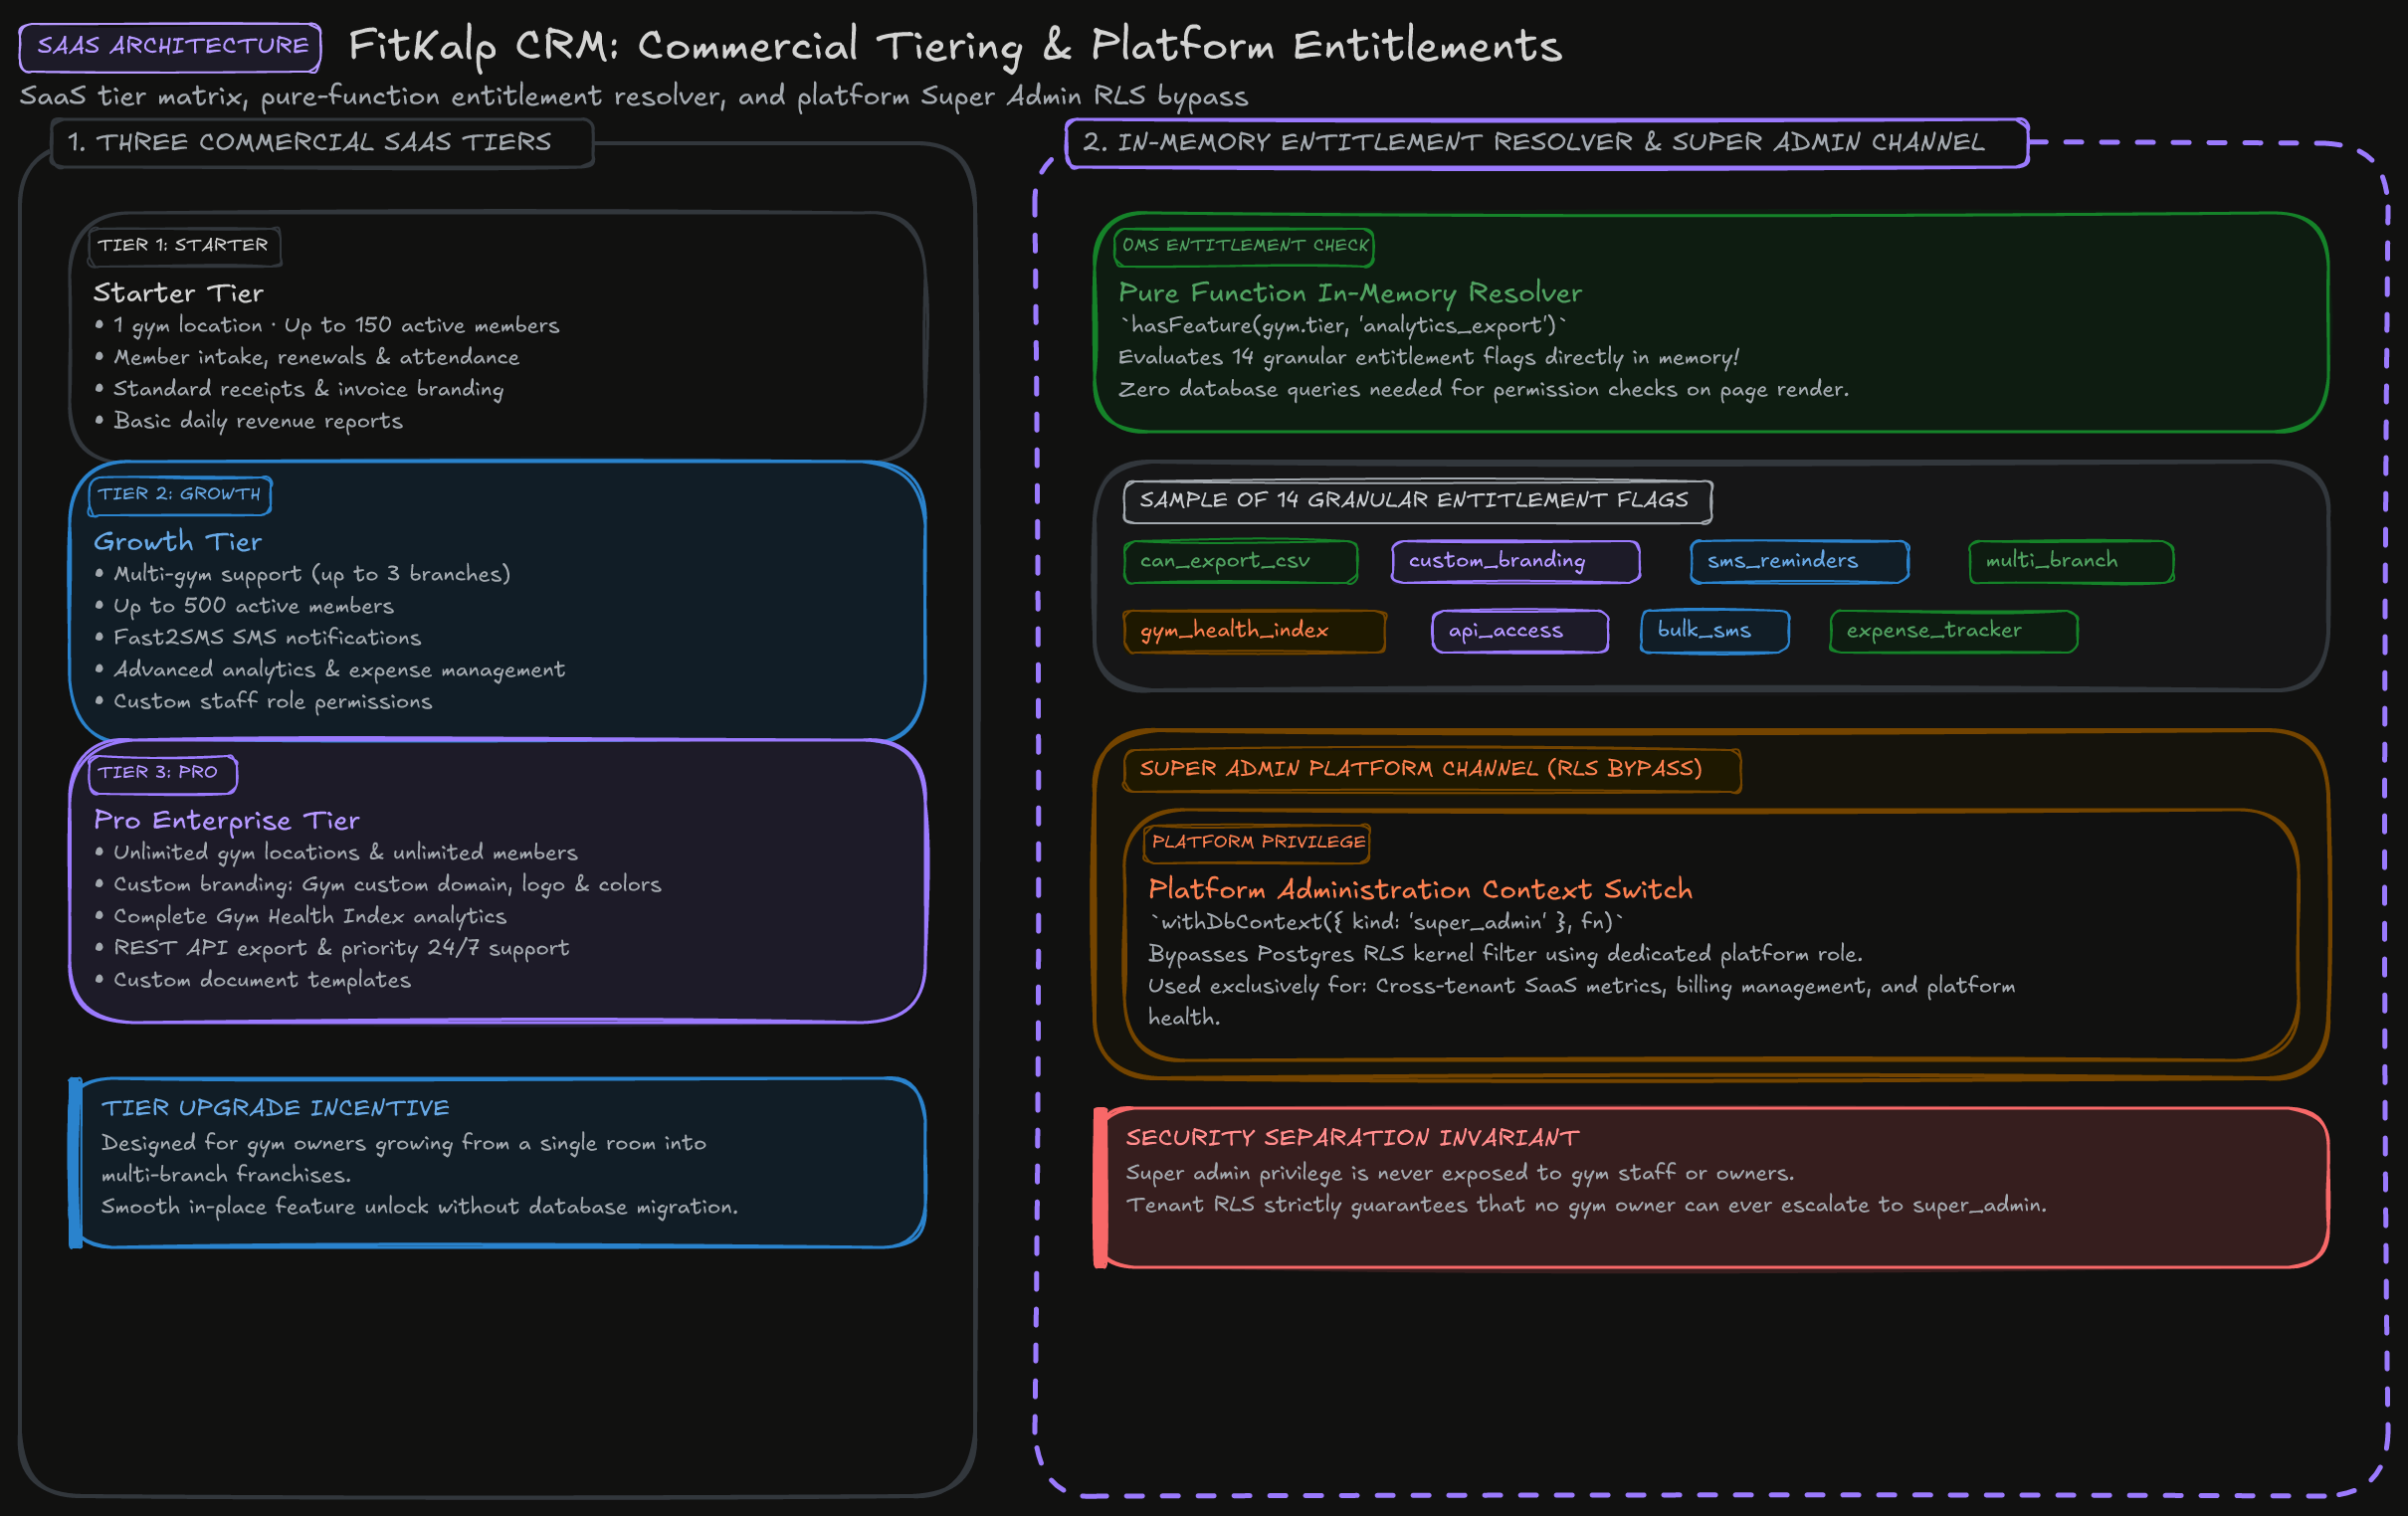Select the custom_branding flag chip
This screenshot has height=1516, width=2408.
pyautogui.click(x=1515, y=562)
